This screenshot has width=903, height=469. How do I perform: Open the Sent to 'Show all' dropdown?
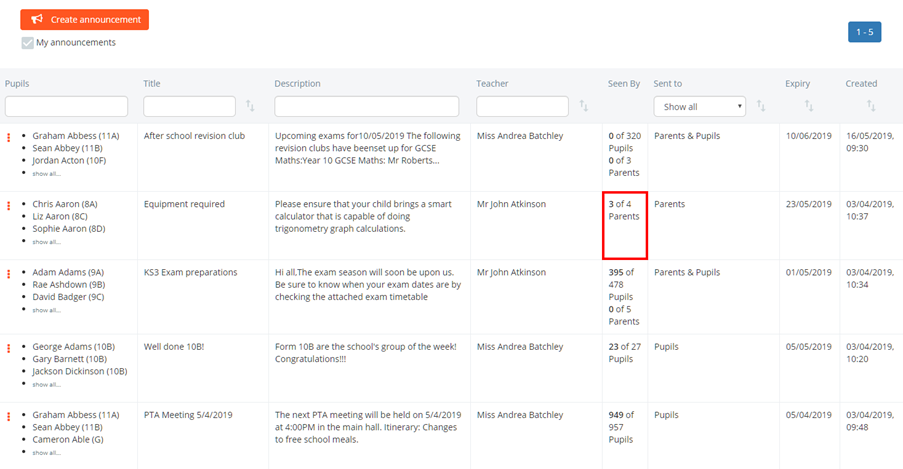(700, 107)
